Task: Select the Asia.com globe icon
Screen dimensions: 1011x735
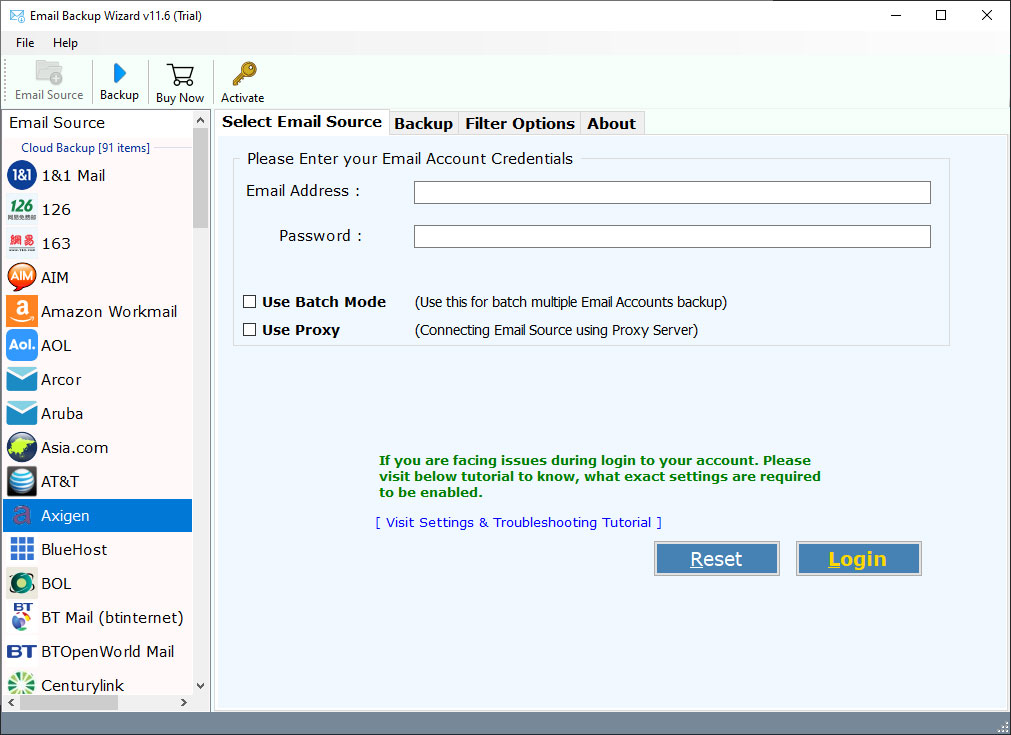Action: tap(22, 447)
